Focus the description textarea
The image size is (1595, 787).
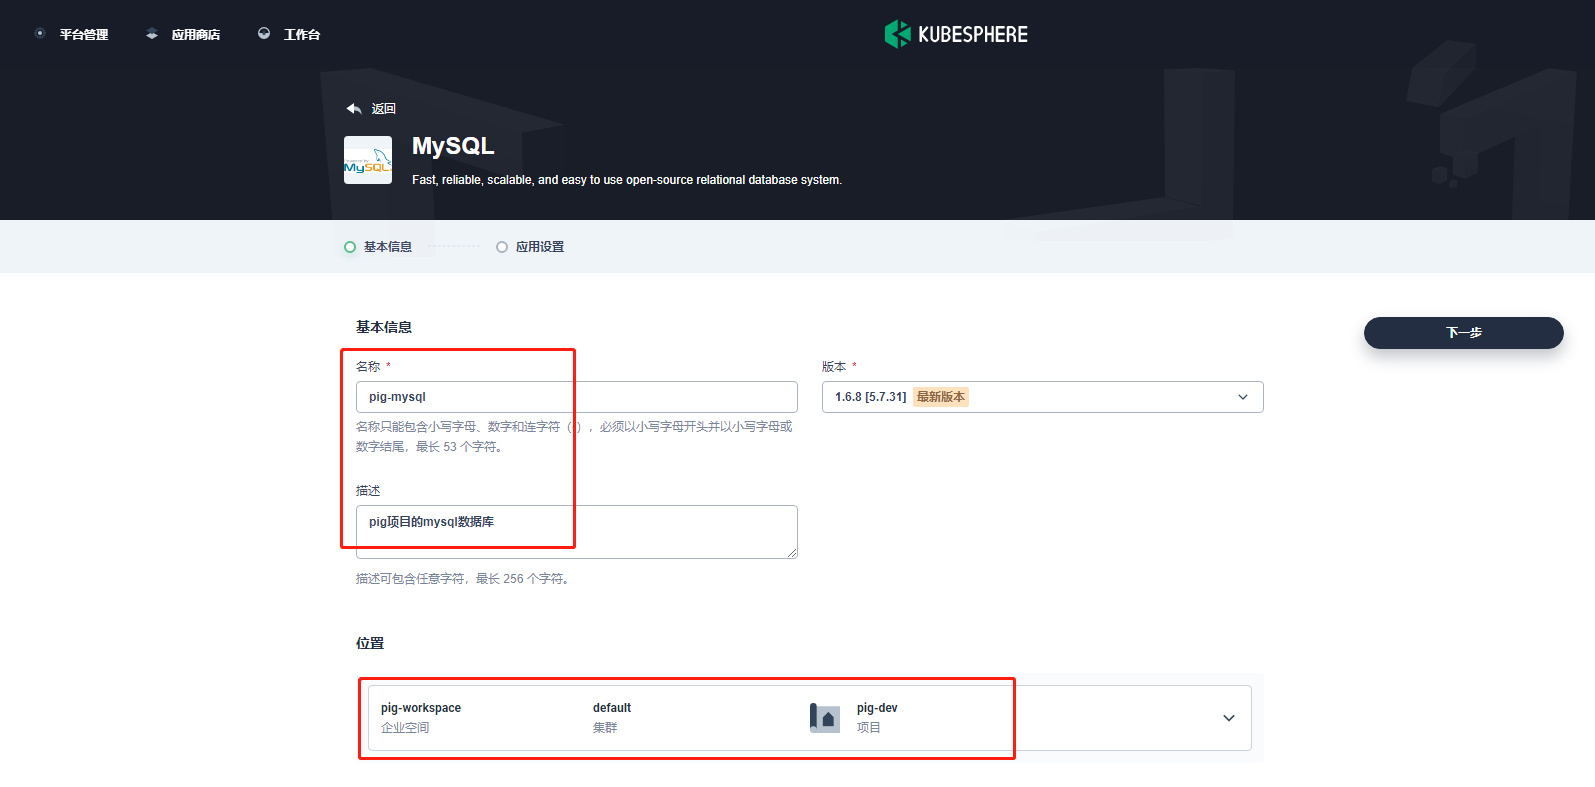coord(577,532)
